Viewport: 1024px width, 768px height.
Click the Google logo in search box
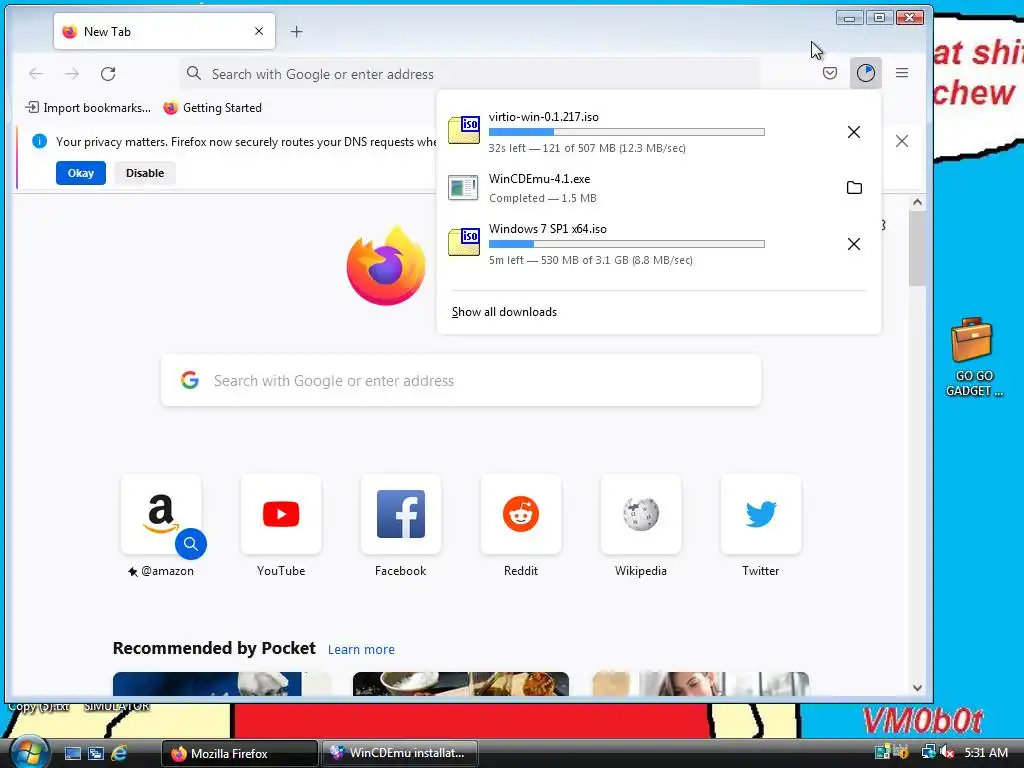click(190, 380)
